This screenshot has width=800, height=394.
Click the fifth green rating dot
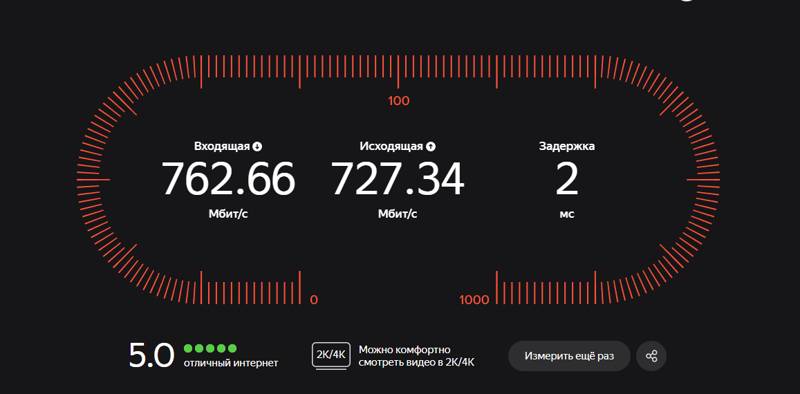[x=232, y=349]
